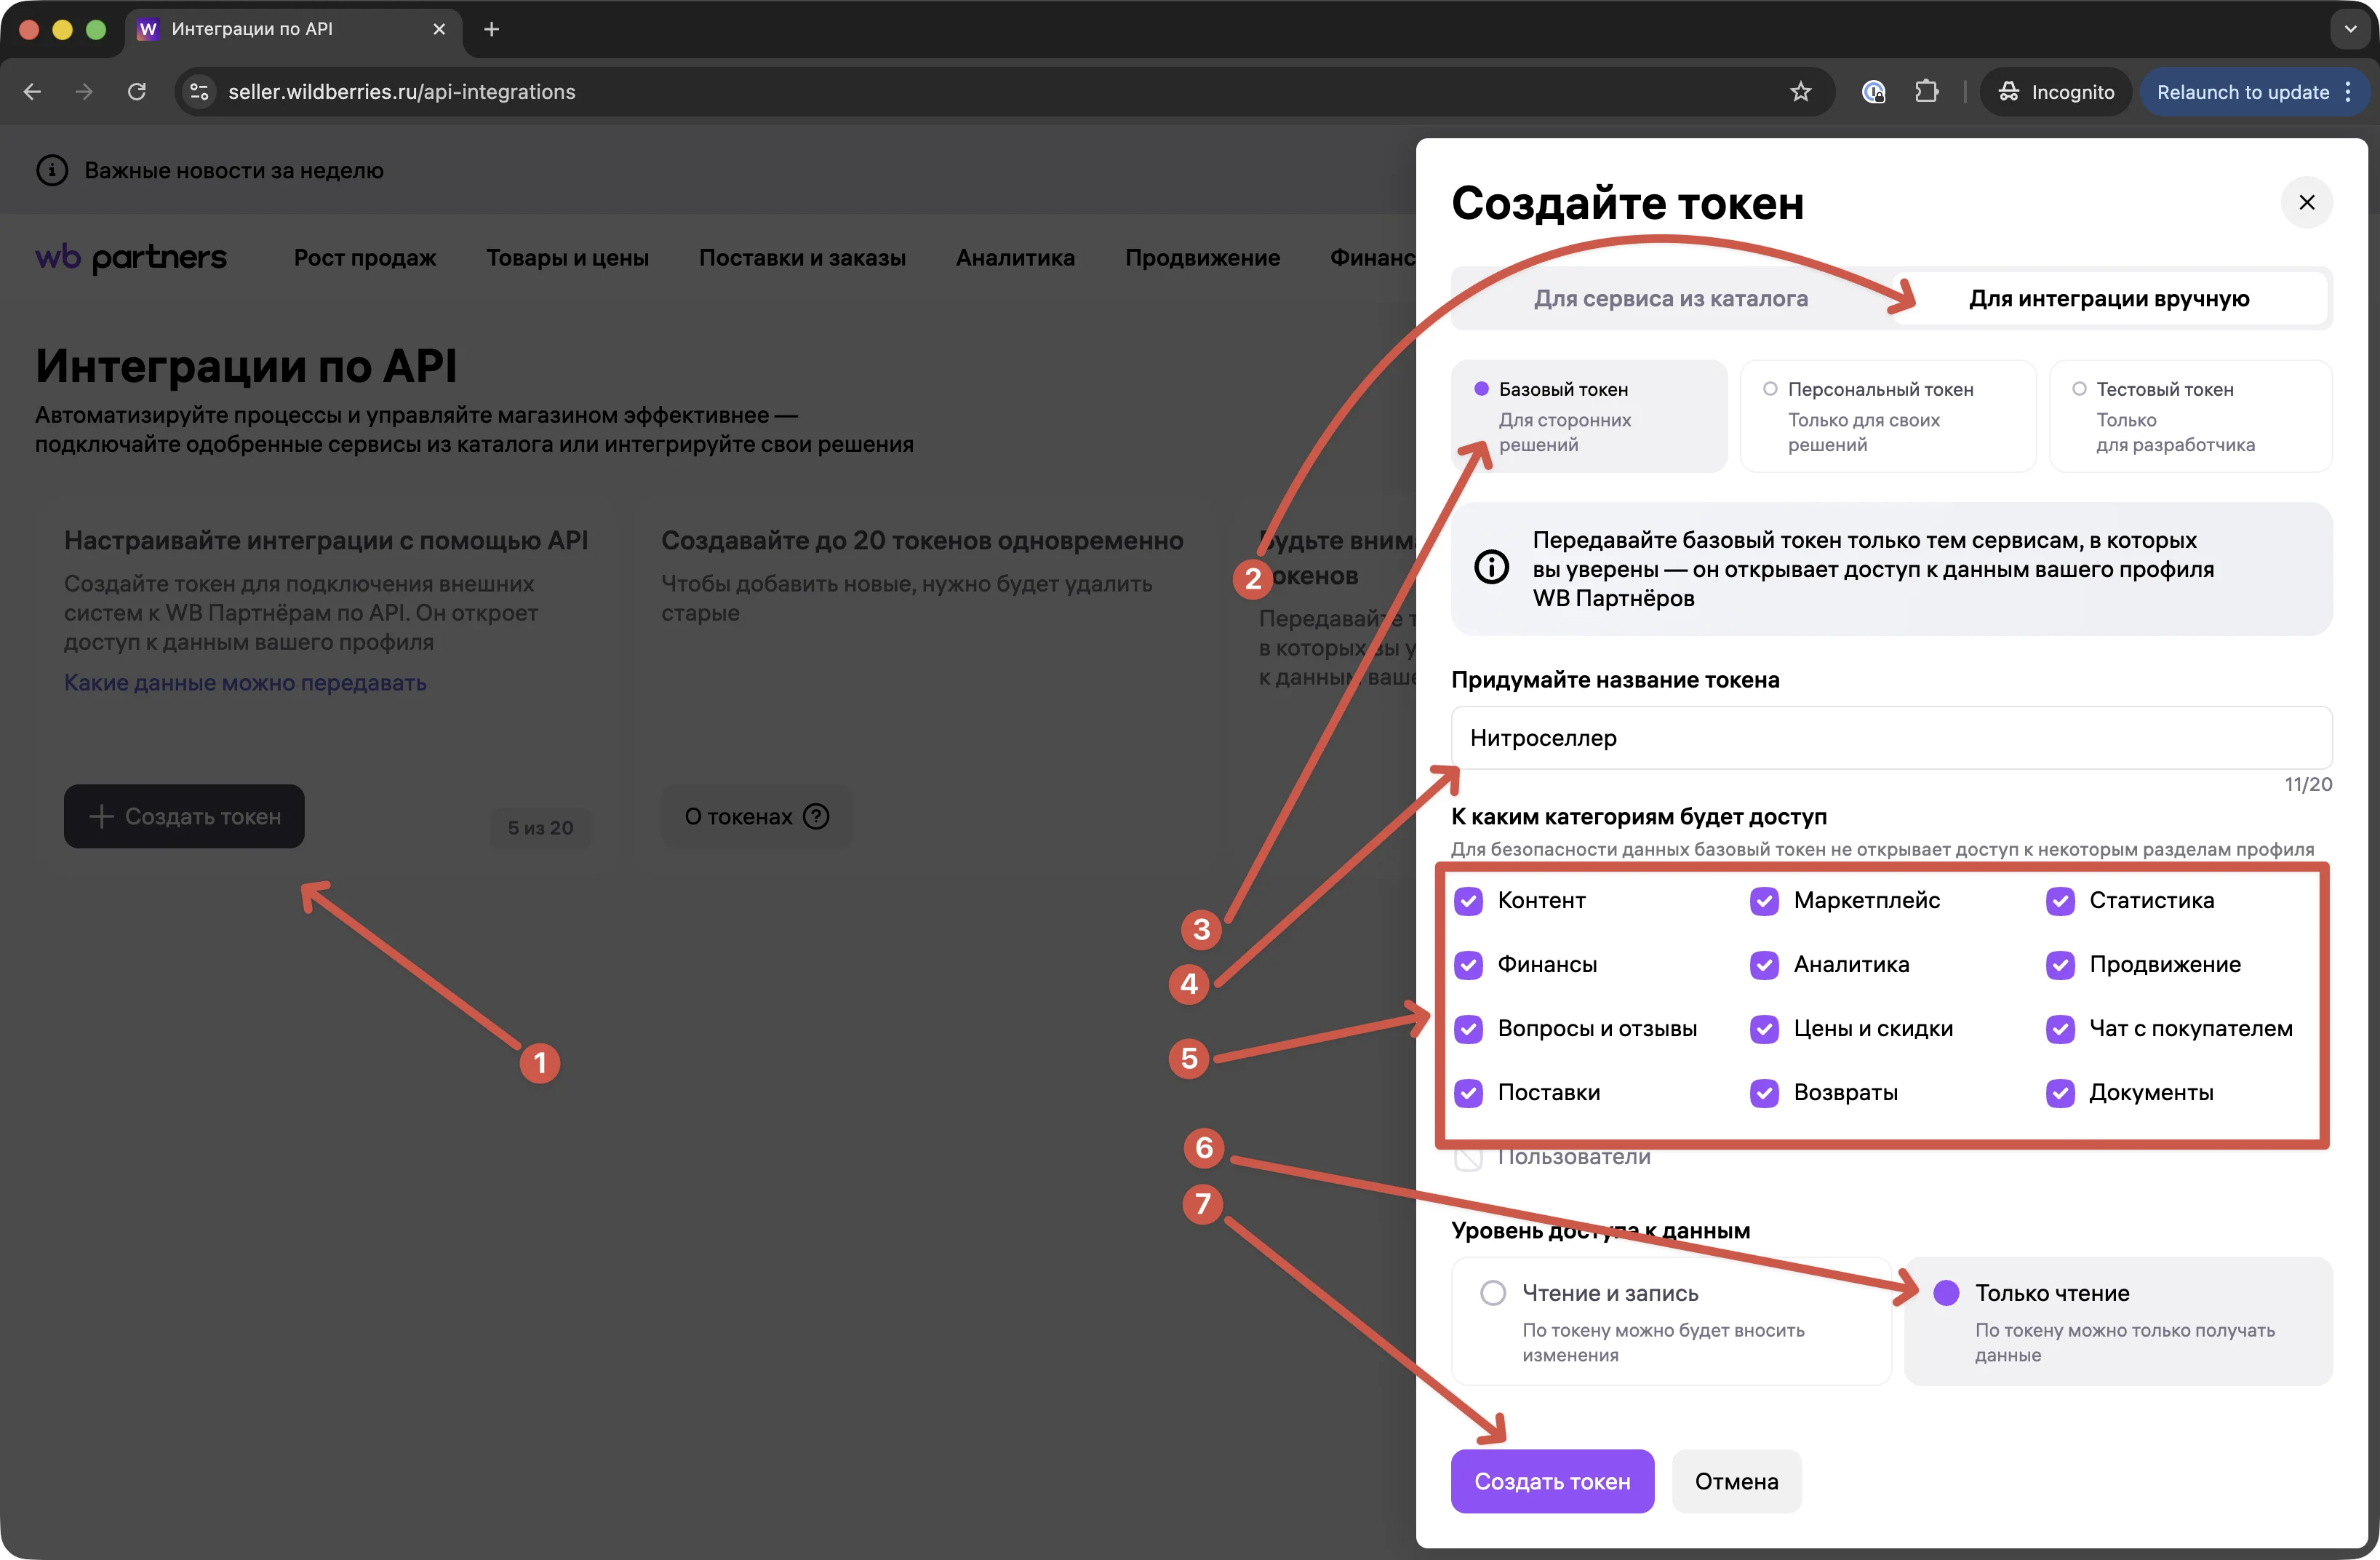This screenshot has width=2380, height=1560.
Task: Open link Какие данные можно передавать
Action: (x=245, y=682)
